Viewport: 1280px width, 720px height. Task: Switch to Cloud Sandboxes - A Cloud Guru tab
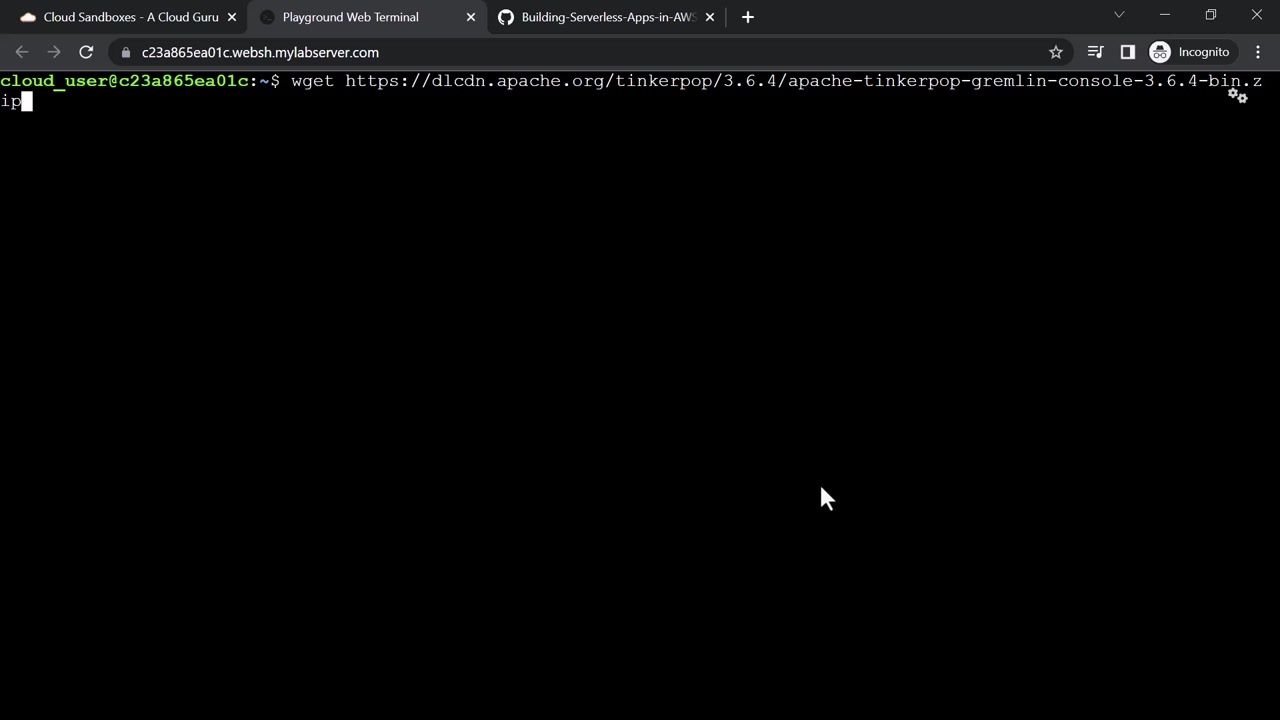click(x=124, y=17)
